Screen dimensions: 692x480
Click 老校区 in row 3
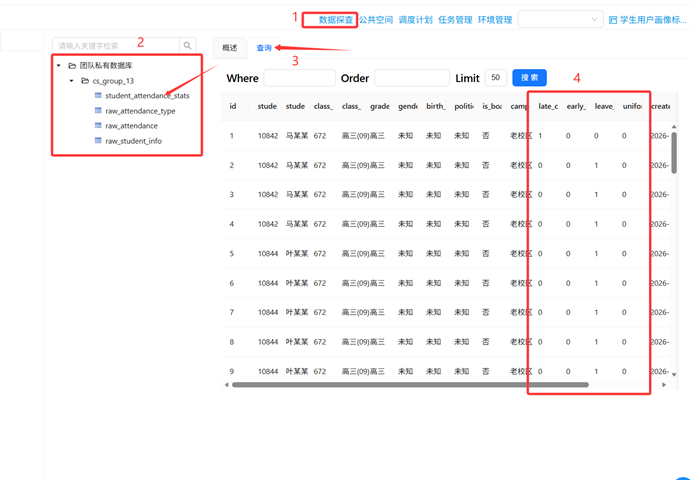[x=521, y=194]
